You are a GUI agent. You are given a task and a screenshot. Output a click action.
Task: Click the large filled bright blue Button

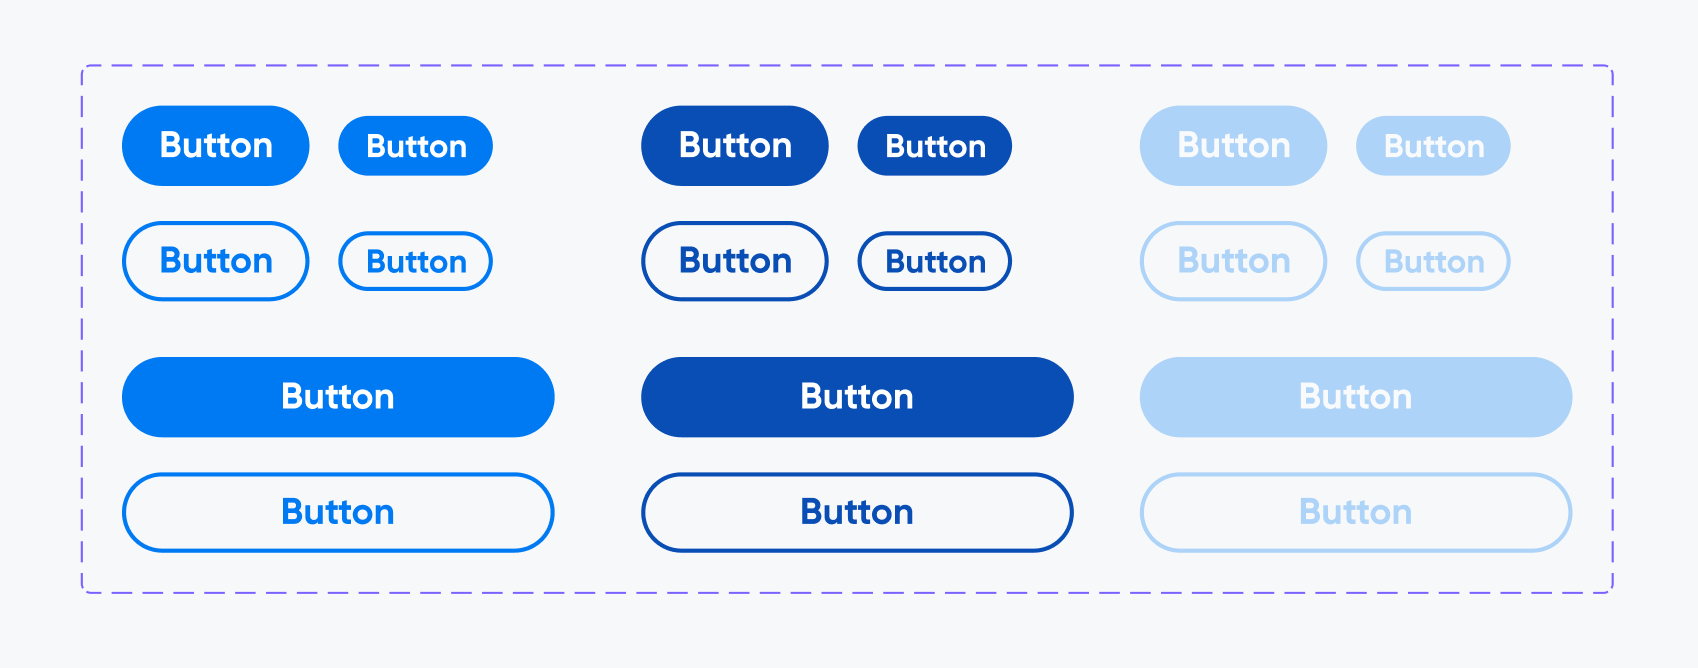pos(216,146)
